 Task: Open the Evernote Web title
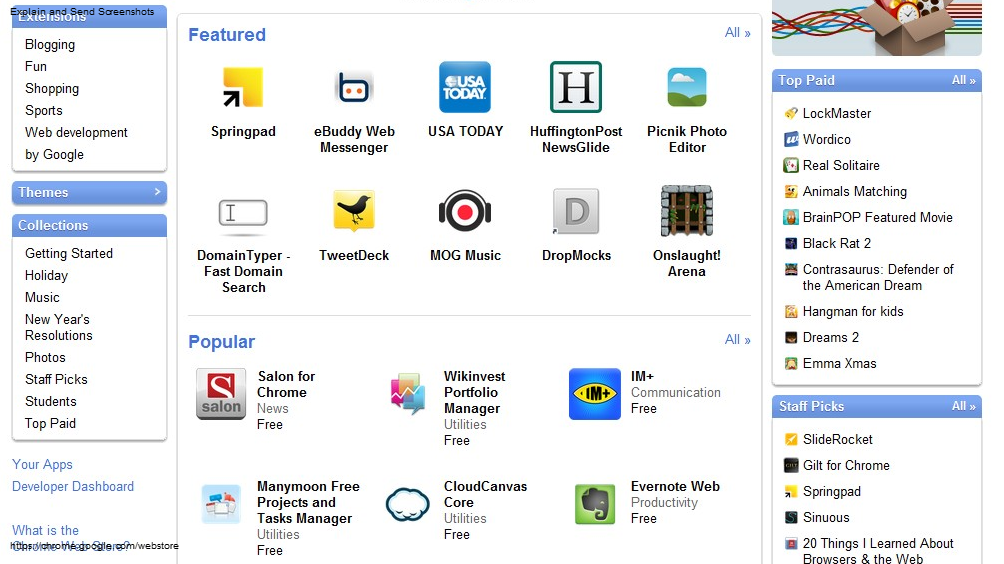675,487
